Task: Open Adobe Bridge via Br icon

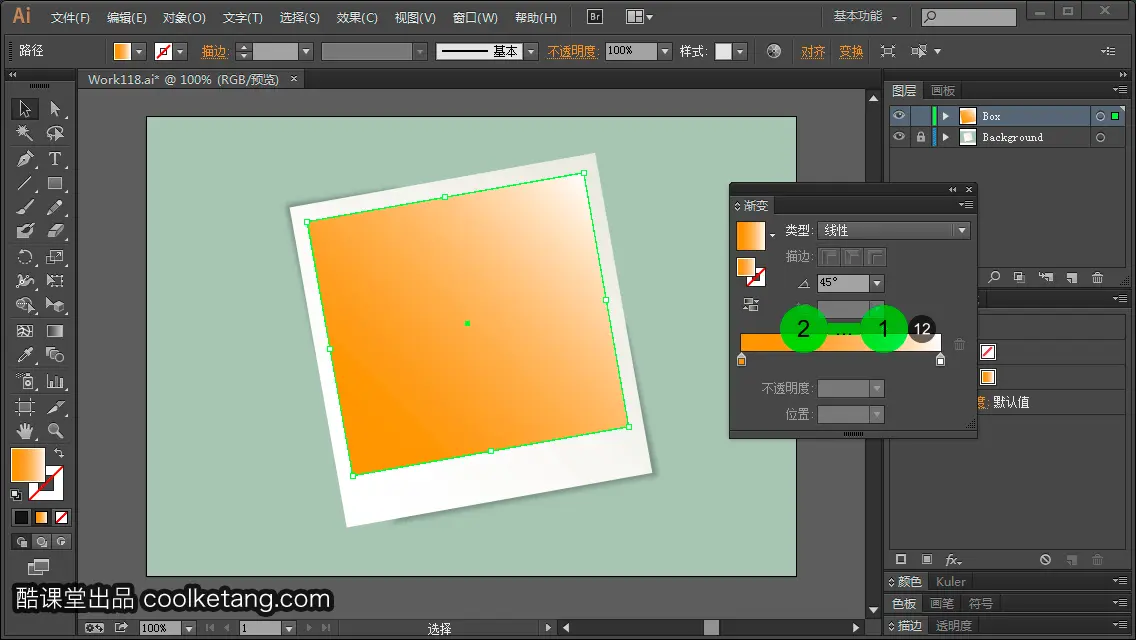Action: [595, 17]
